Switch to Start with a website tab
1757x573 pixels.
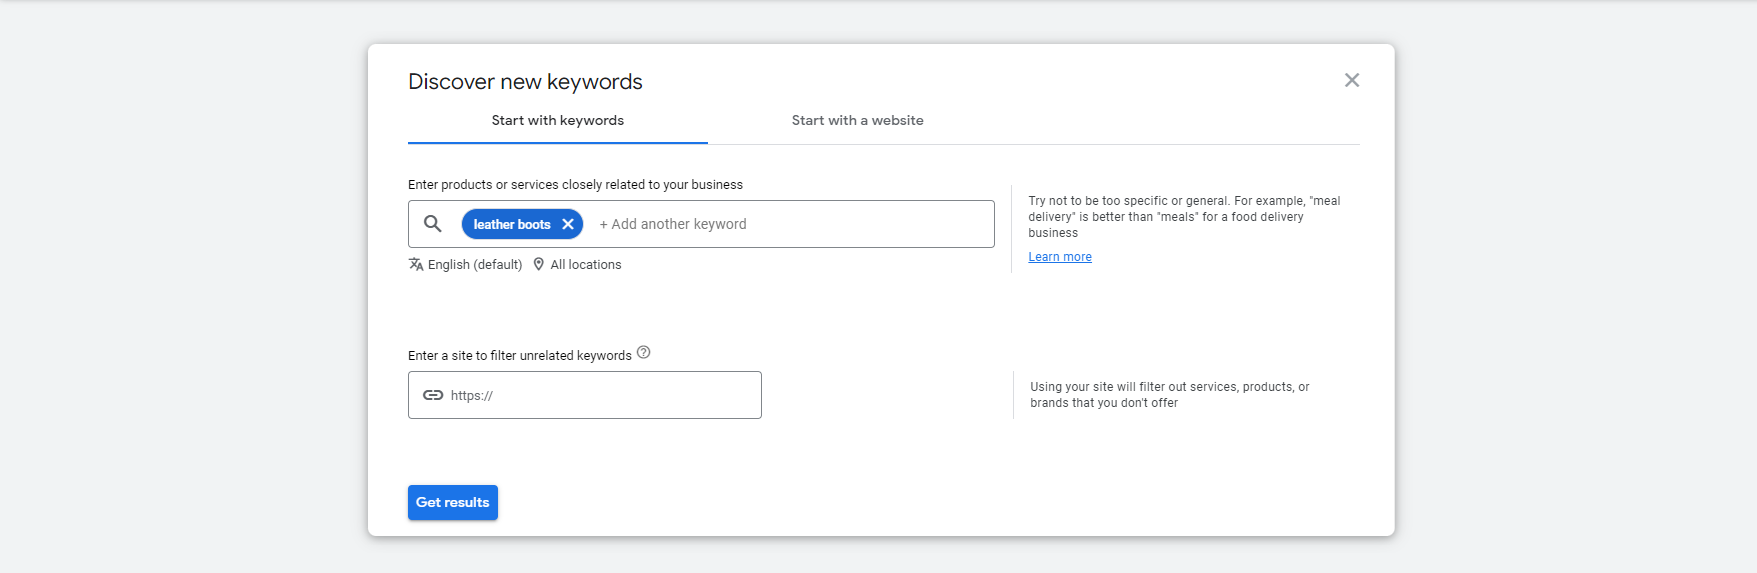pyautogui.click(x=858, y=120)
